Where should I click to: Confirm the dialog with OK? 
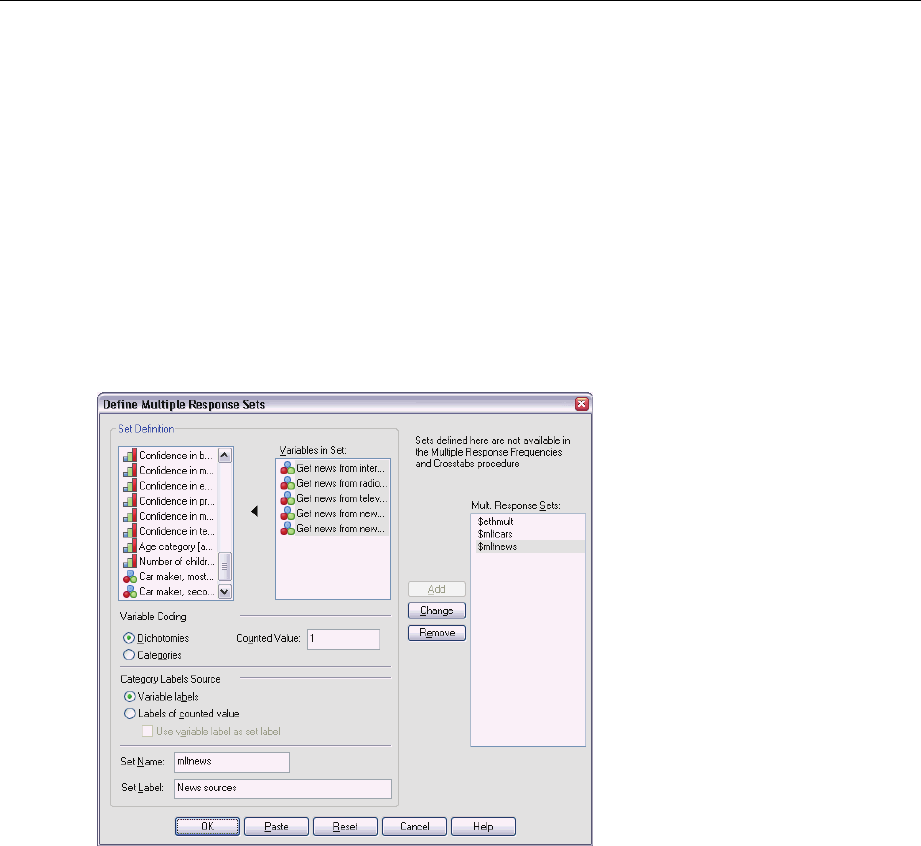(207, 826)
